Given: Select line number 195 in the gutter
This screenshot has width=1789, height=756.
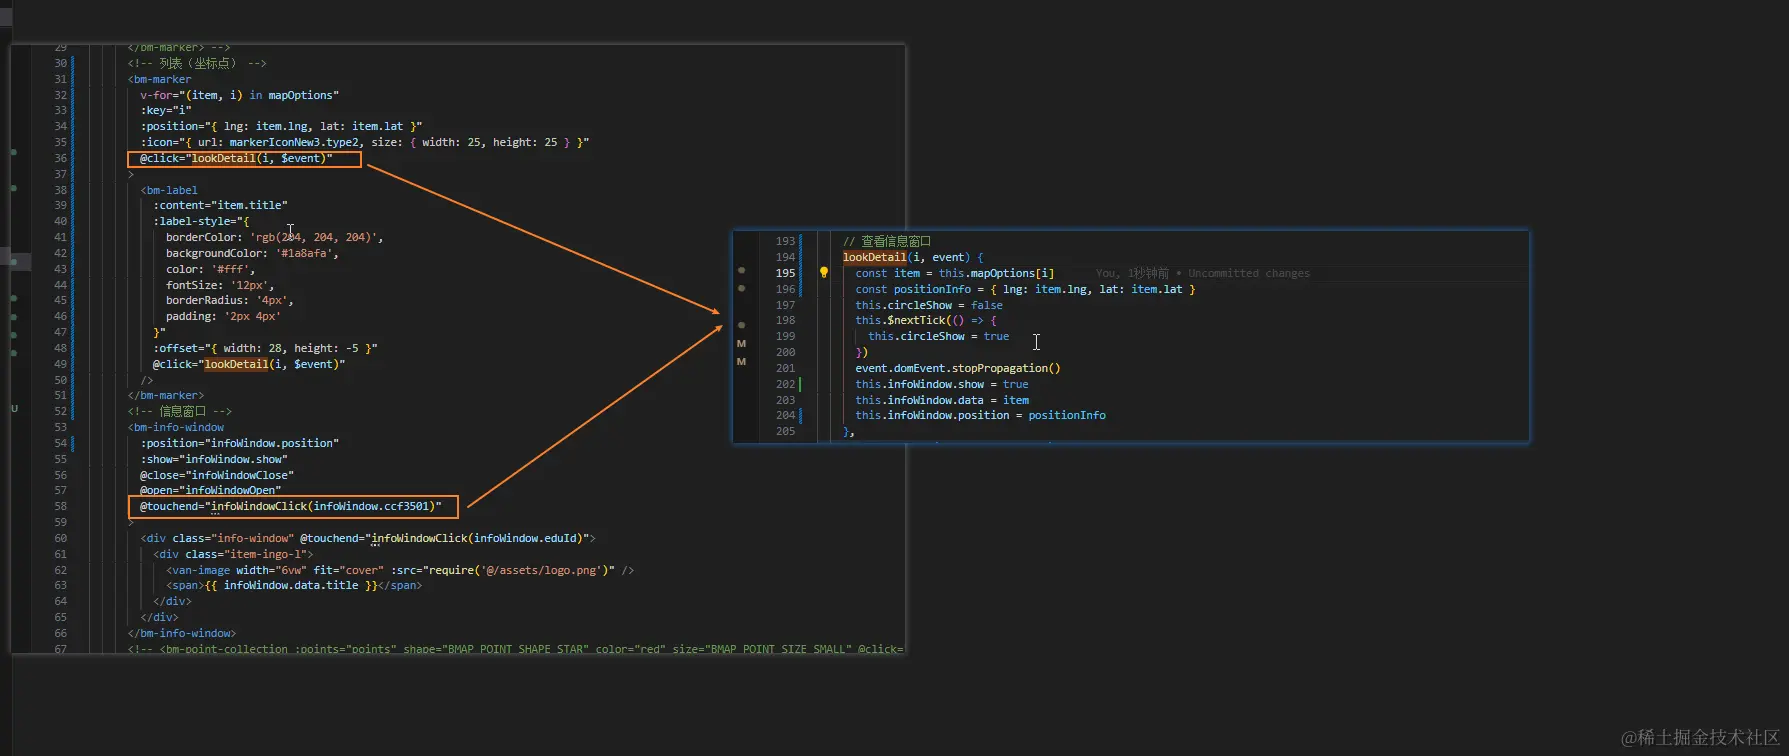Looking at the screenshot, I should 785,273.
